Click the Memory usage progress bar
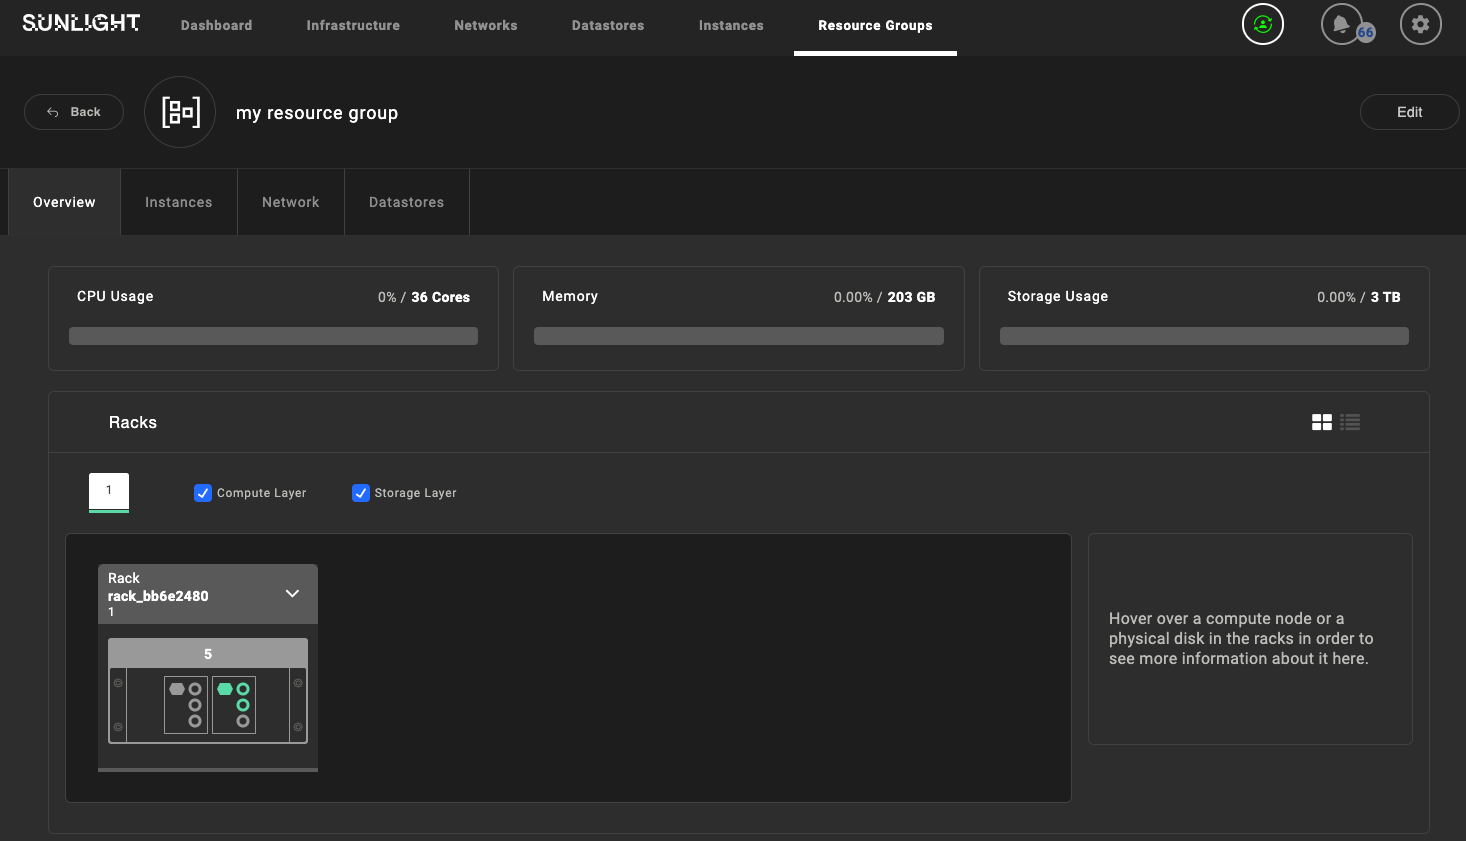The image size is (1466, 841). click(739, 336)
